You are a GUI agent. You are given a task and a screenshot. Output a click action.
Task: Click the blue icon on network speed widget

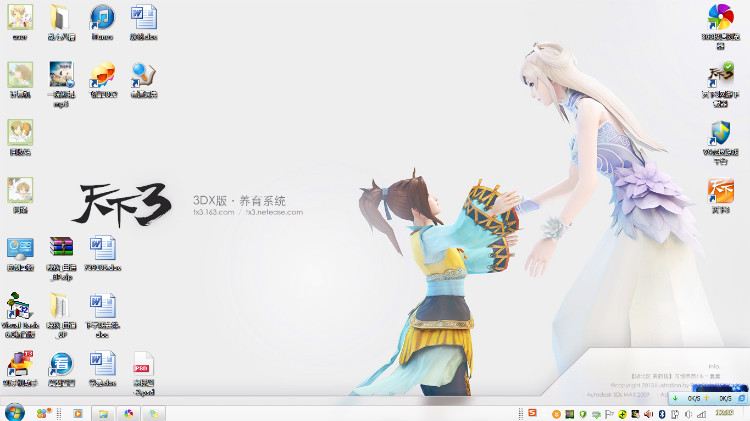[x=741, y=399]
